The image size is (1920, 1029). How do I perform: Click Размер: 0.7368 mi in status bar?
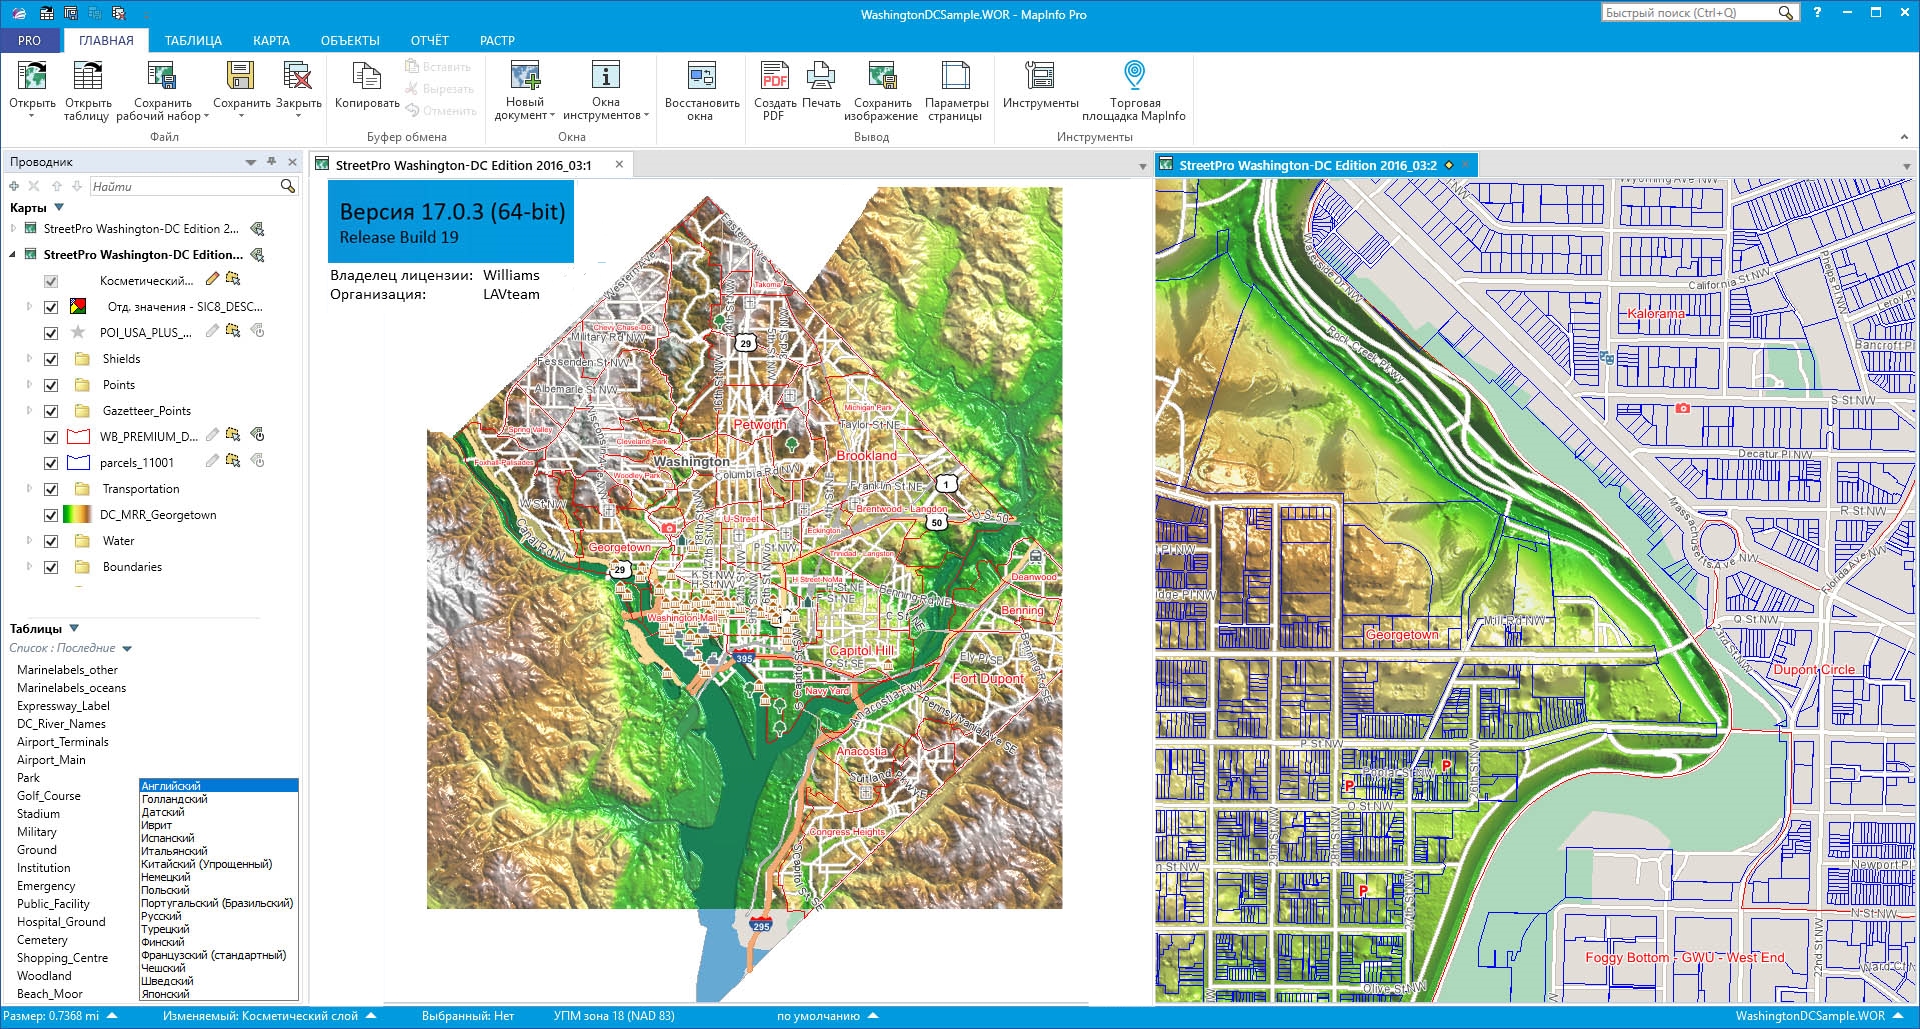(x=59, y=1016)
